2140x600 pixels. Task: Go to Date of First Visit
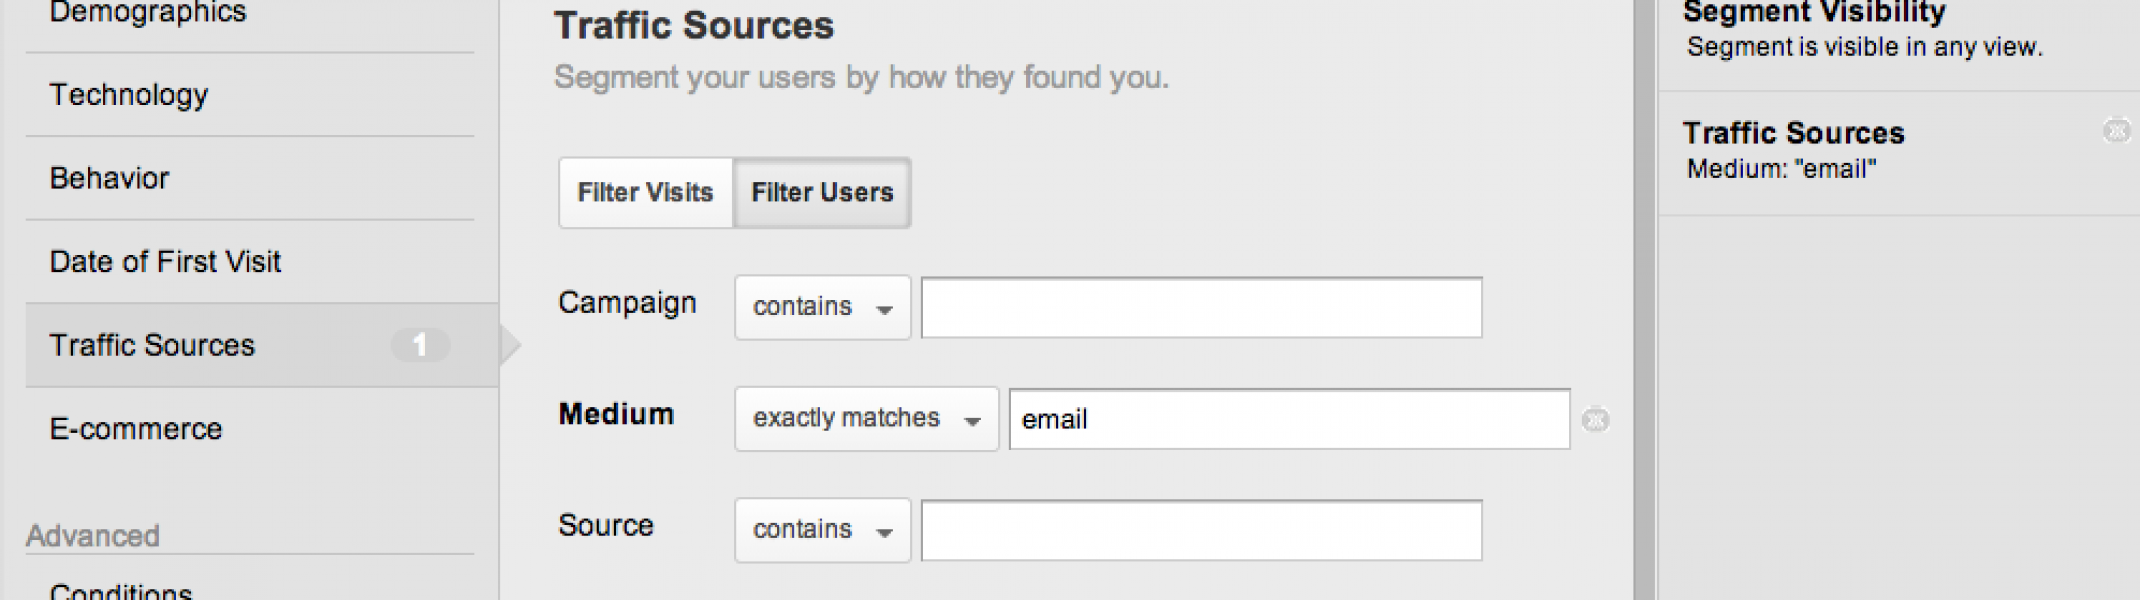(166, 262)
